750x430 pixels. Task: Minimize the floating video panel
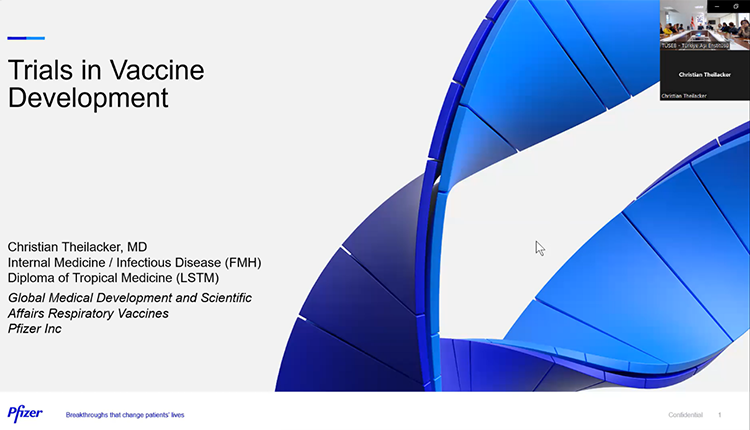tap(717, 6)
